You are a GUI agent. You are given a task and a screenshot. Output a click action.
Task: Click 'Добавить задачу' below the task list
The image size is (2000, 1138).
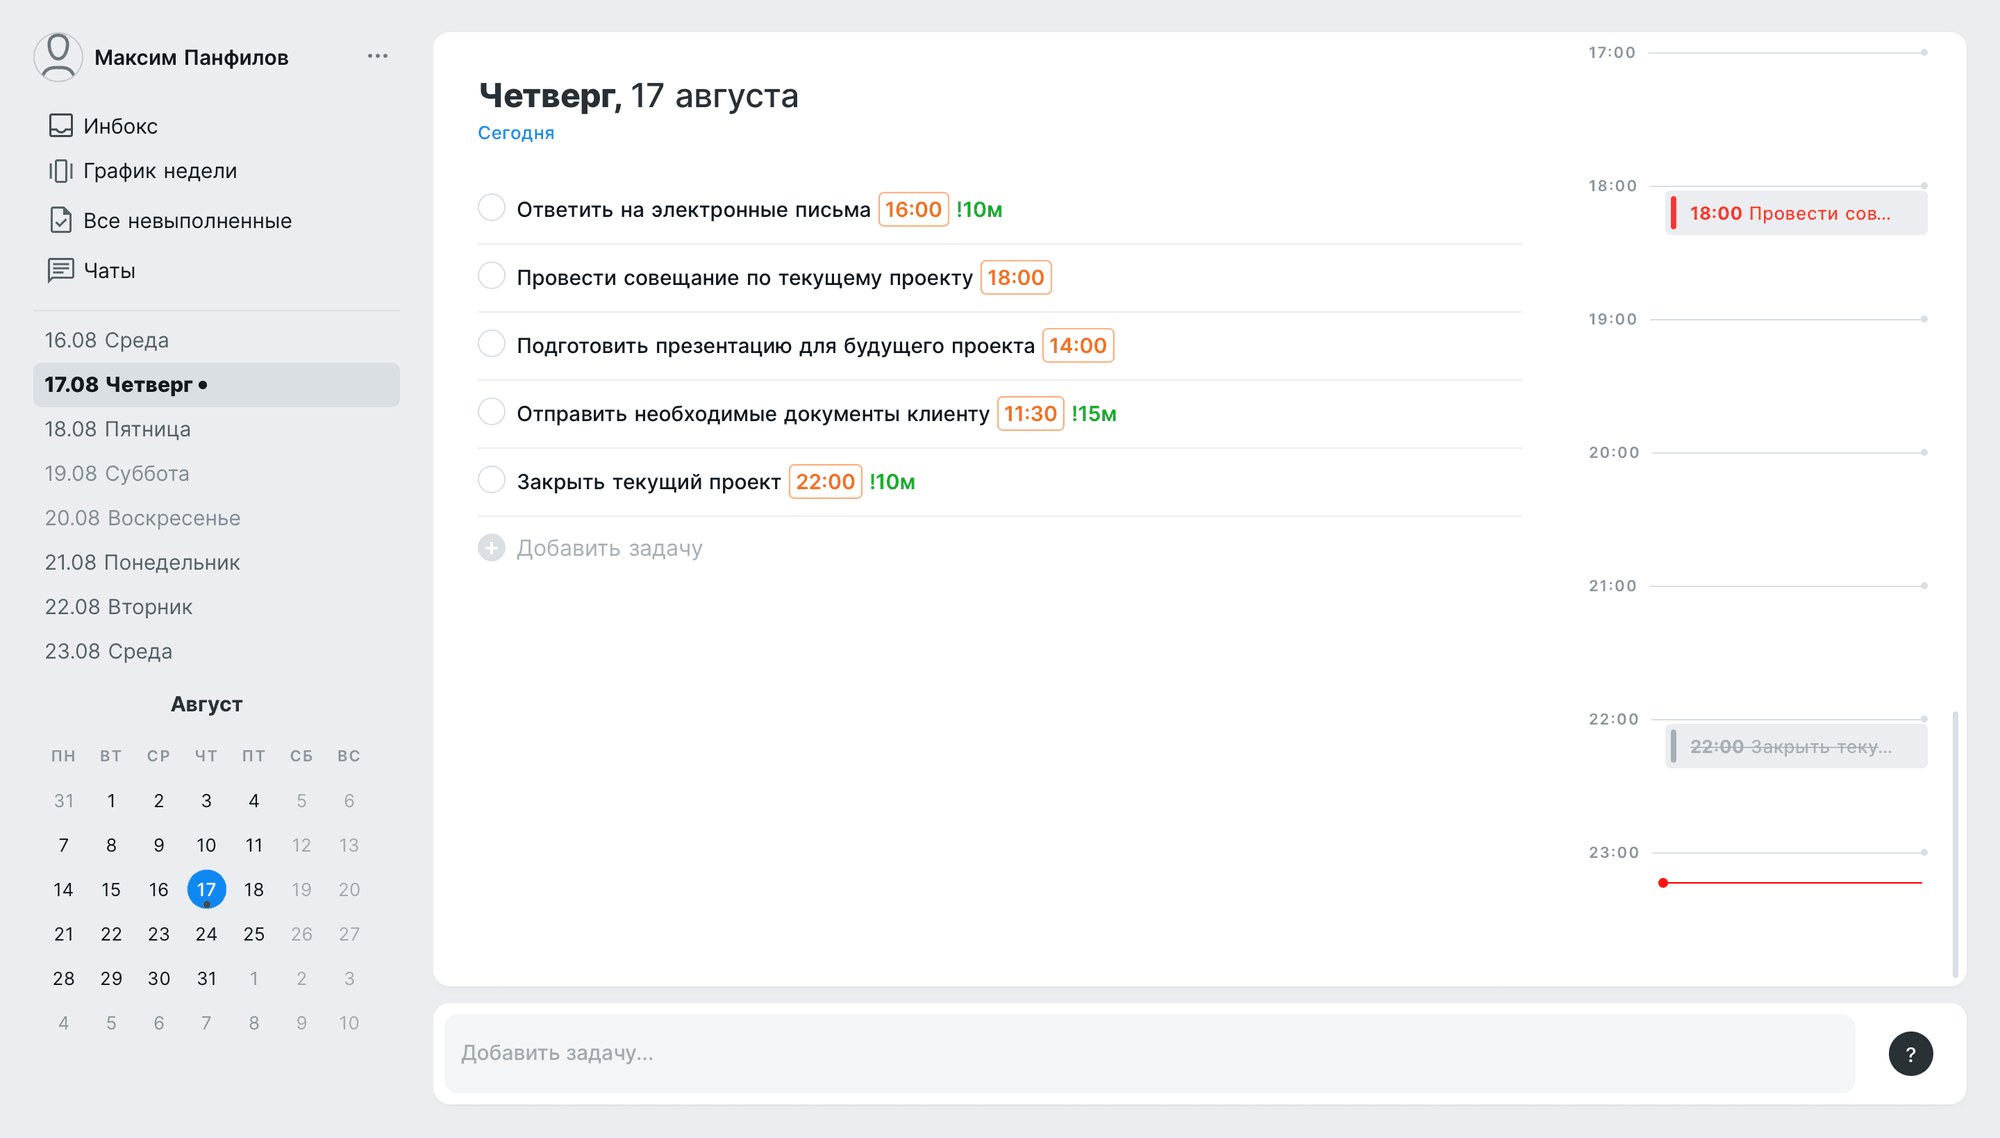click(x=609, y=547)
